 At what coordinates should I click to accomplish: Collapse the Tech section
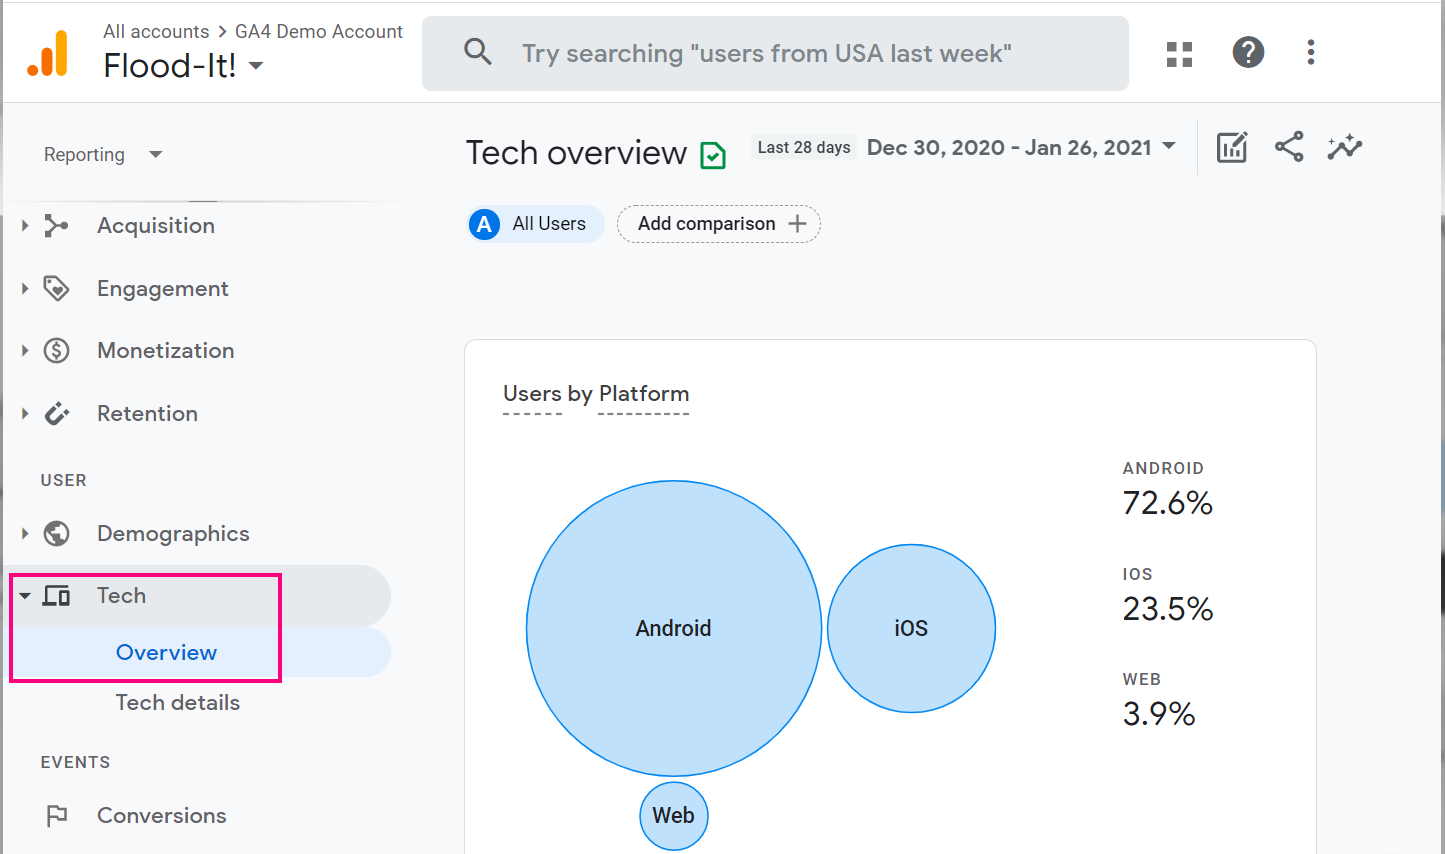[x=25, y=596]
